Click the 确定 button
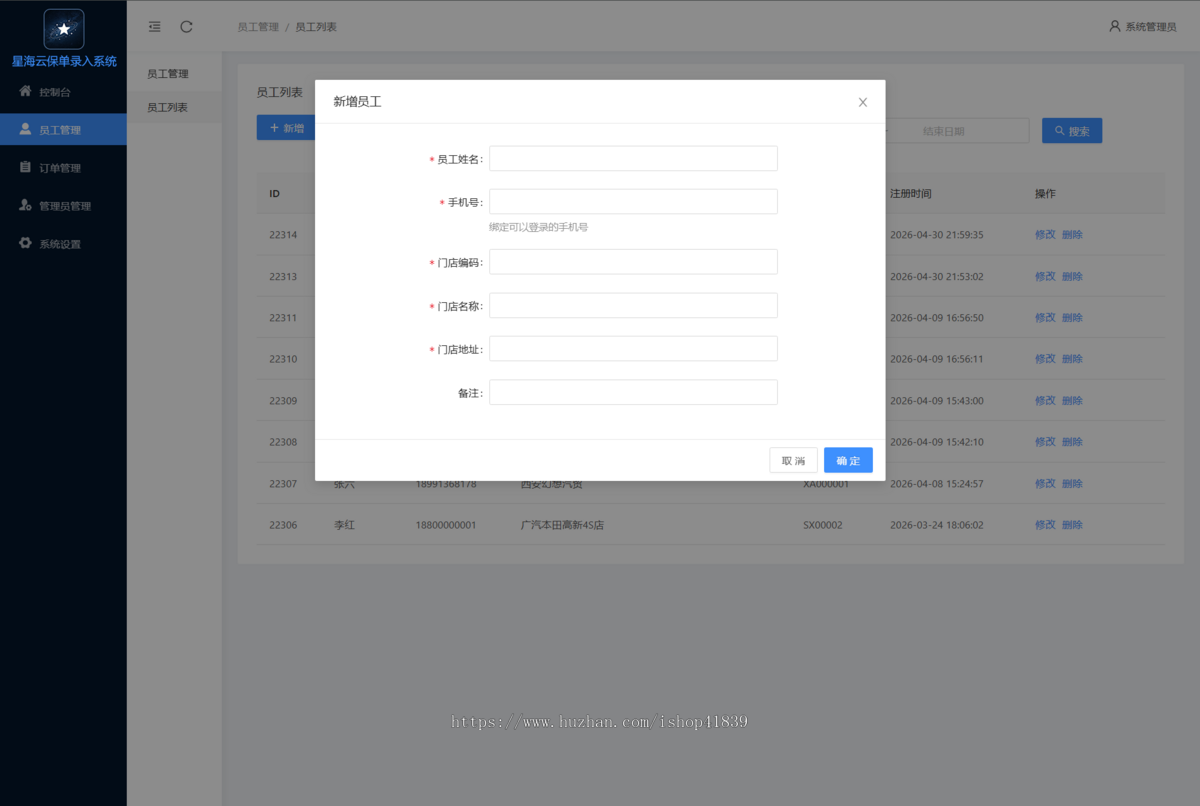 [848, 460]
